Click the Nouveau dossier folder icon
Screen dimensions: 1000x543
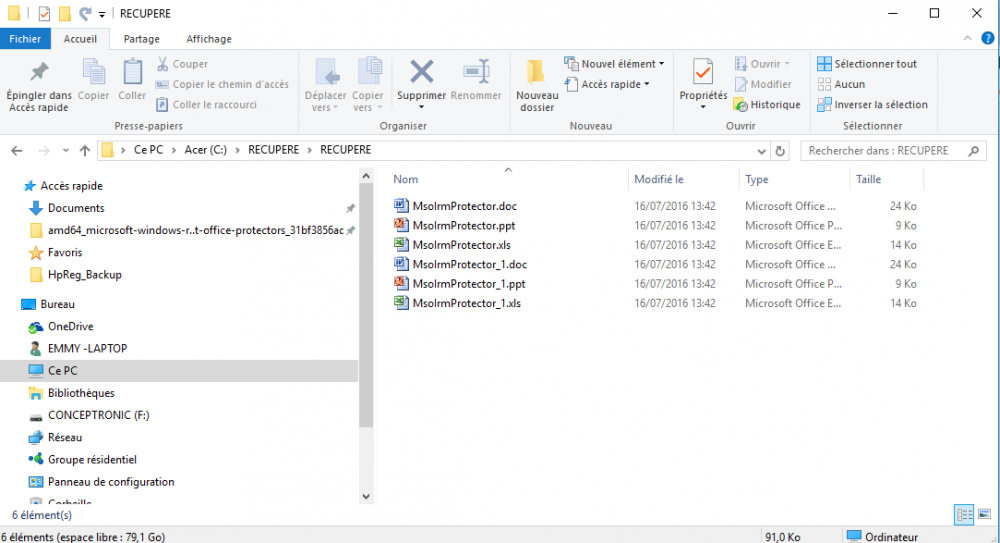click(x=536, y=73)
